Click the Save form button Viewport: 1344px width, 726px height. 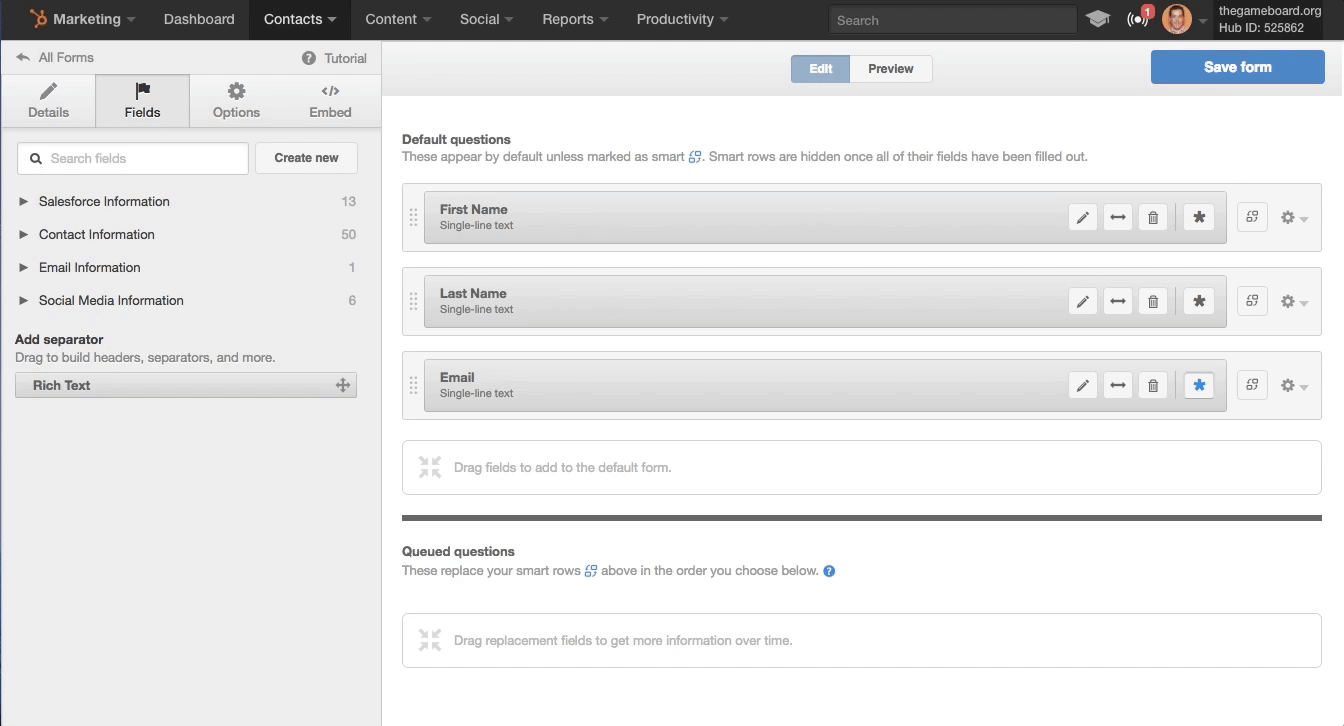click(x=1237, y=67)
